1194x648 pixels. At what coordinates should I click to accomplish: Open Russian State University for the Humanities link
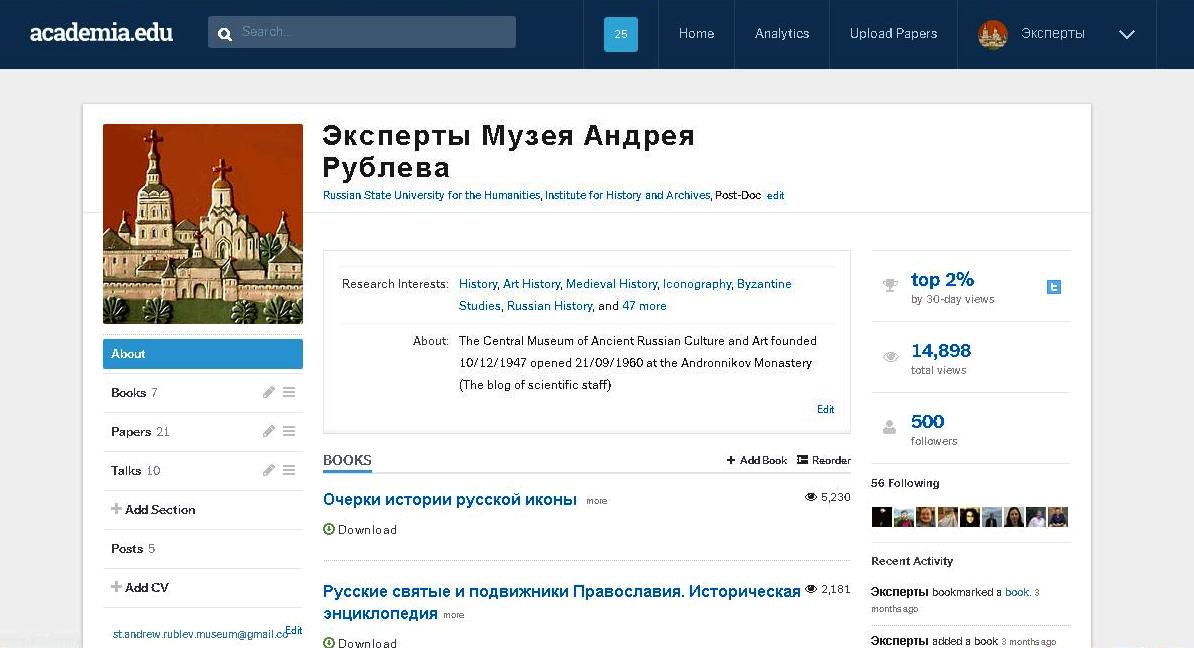coord(432,196)
